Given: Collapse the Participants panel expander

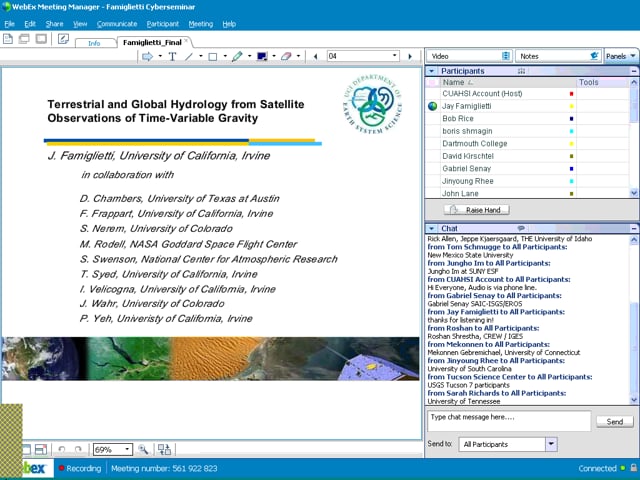Looking at the screenshot, I should (x=431, y=71).
